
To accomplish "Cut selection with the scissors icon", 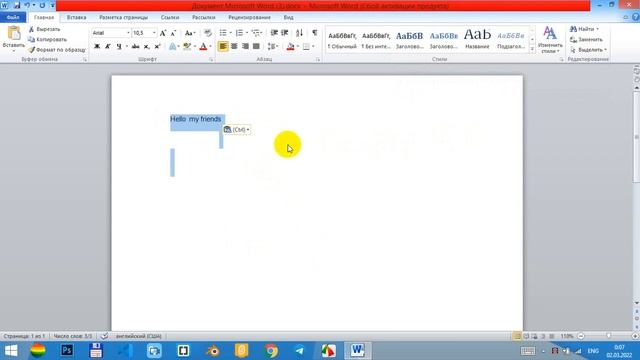I will 31,29.
